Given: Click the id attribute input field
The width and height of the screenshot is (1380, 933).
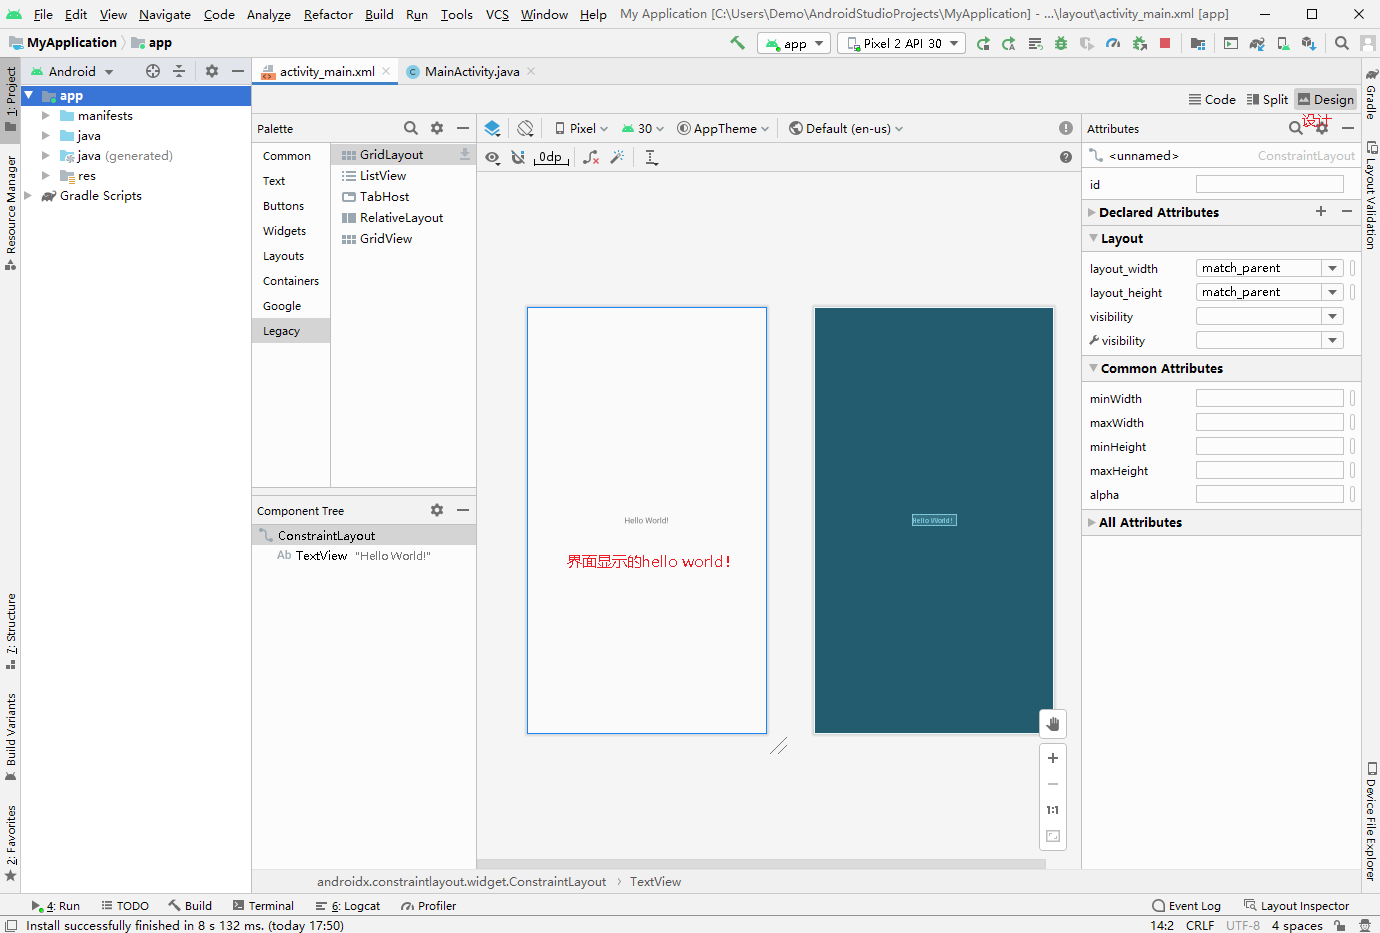Looking at the screenshot, I should [x=1269, y=184].
